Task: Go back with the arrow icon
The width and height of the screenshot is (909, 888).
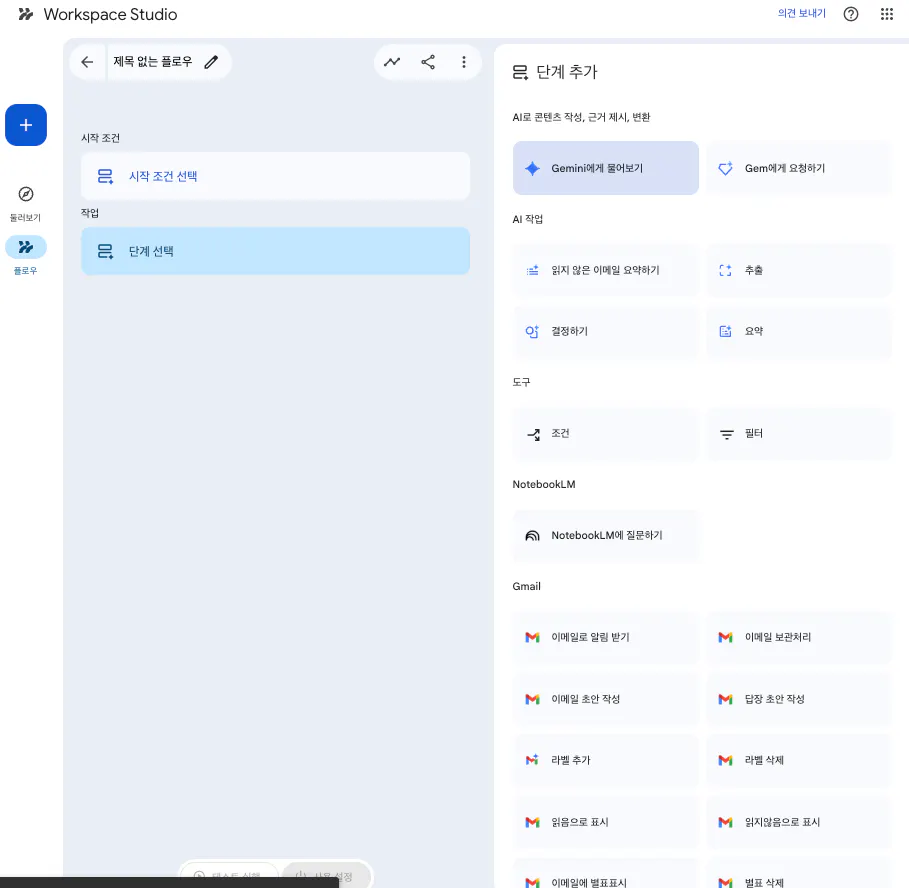Action: pos(87,62)
